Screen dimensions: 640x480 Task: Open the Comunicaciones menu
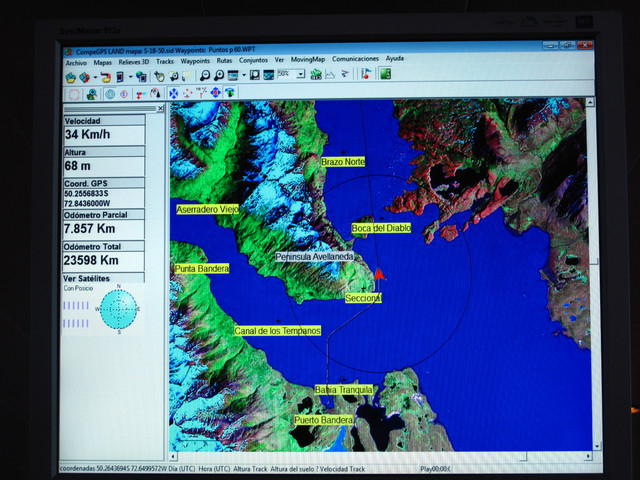355,59
